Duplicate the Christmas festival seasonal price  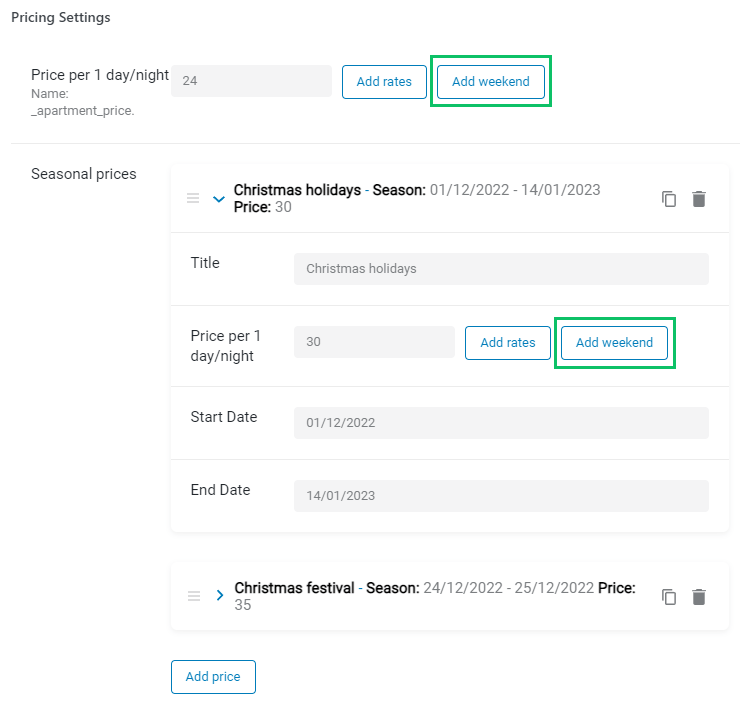669,597
